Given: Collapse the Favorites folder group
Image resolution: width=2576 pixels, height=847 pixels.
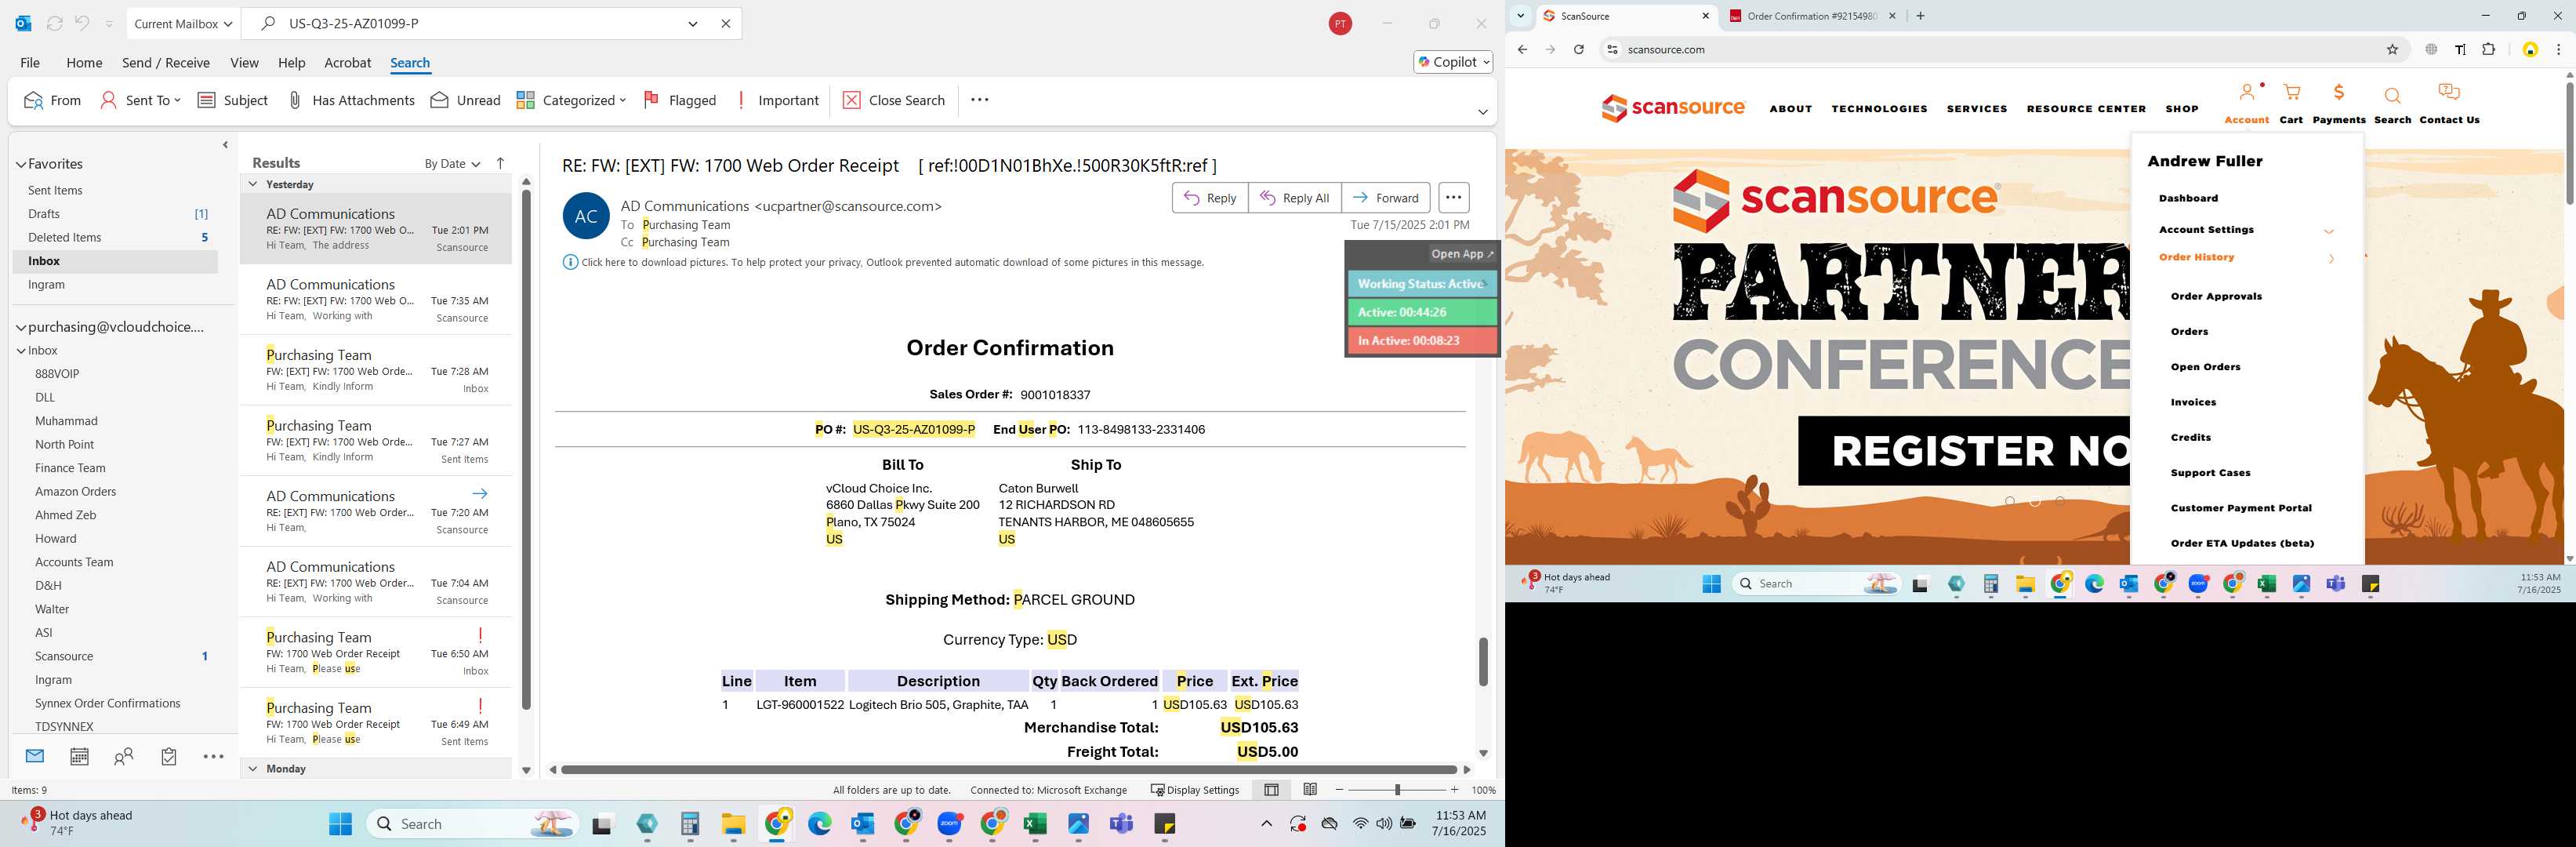Looking at the screenshot, I should pos(20,164).
